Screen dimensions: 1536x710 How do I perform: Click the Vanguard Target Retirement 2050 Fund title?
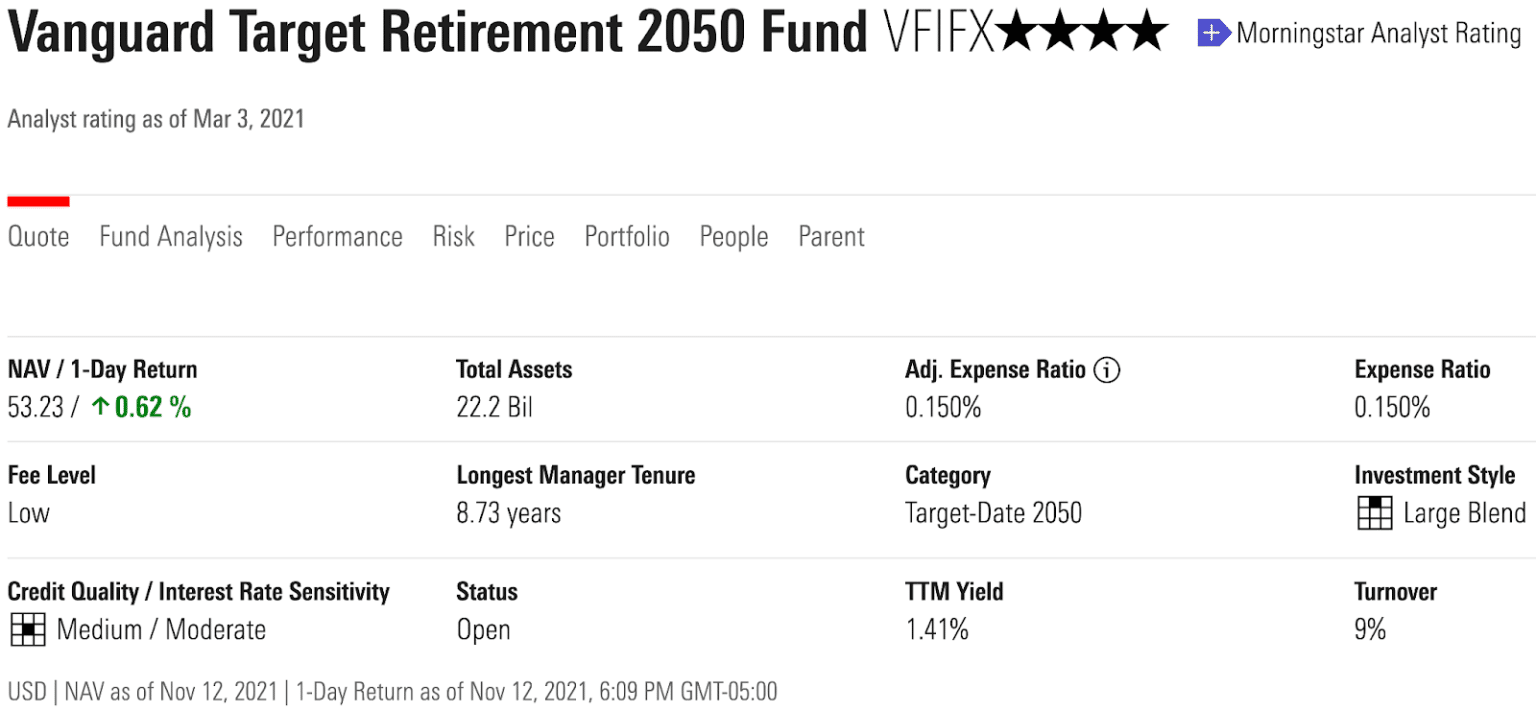pos(435,33)
